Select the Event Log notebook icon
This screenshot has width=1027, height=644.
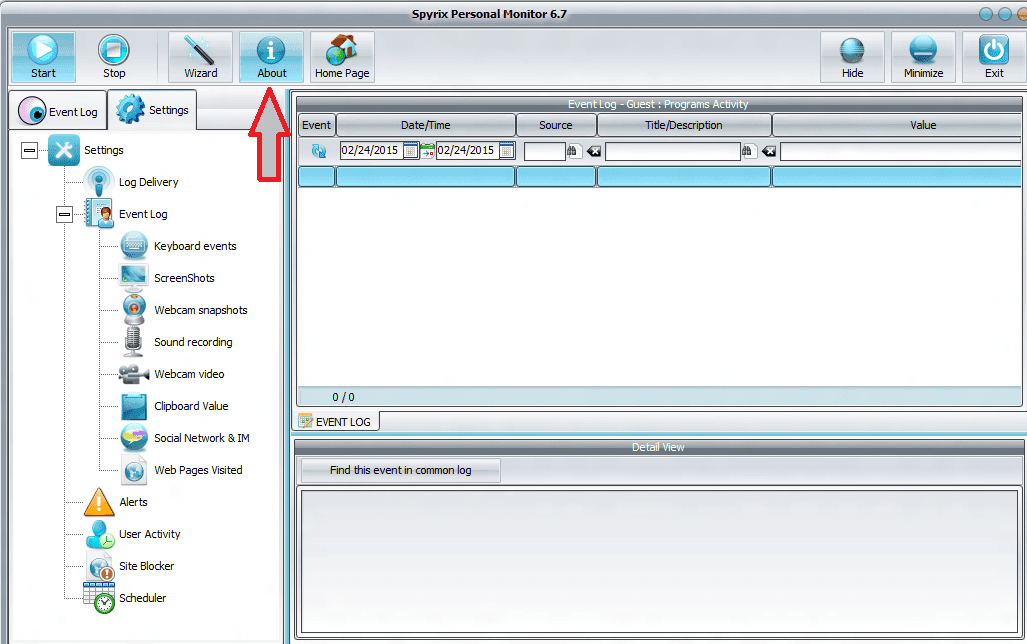[x=99, y=214]
